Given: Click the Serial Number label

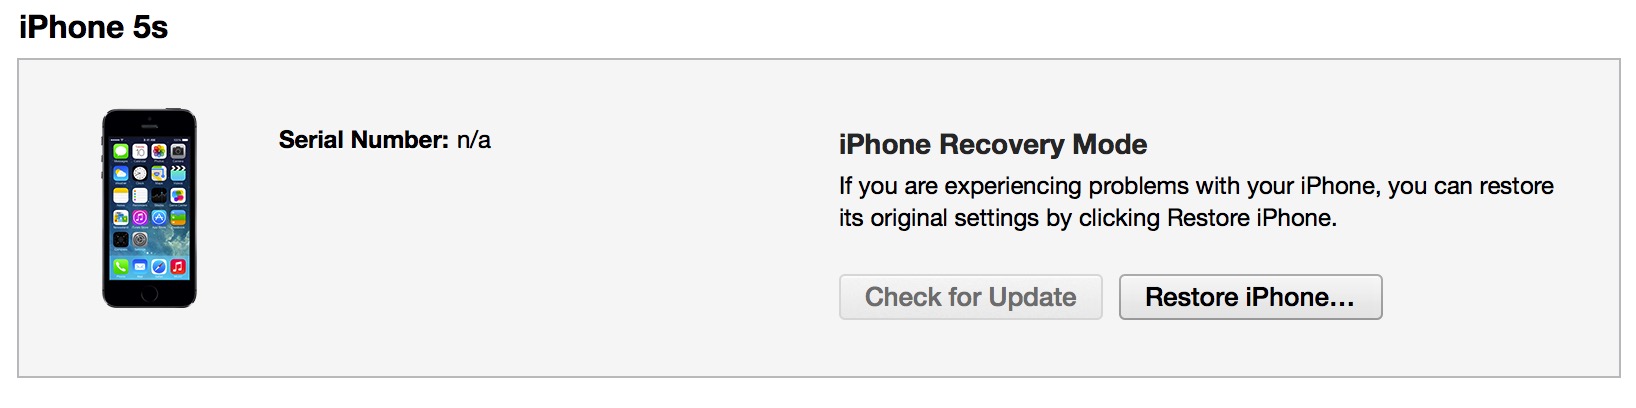Looking at the screenshot, I should 363,140.
